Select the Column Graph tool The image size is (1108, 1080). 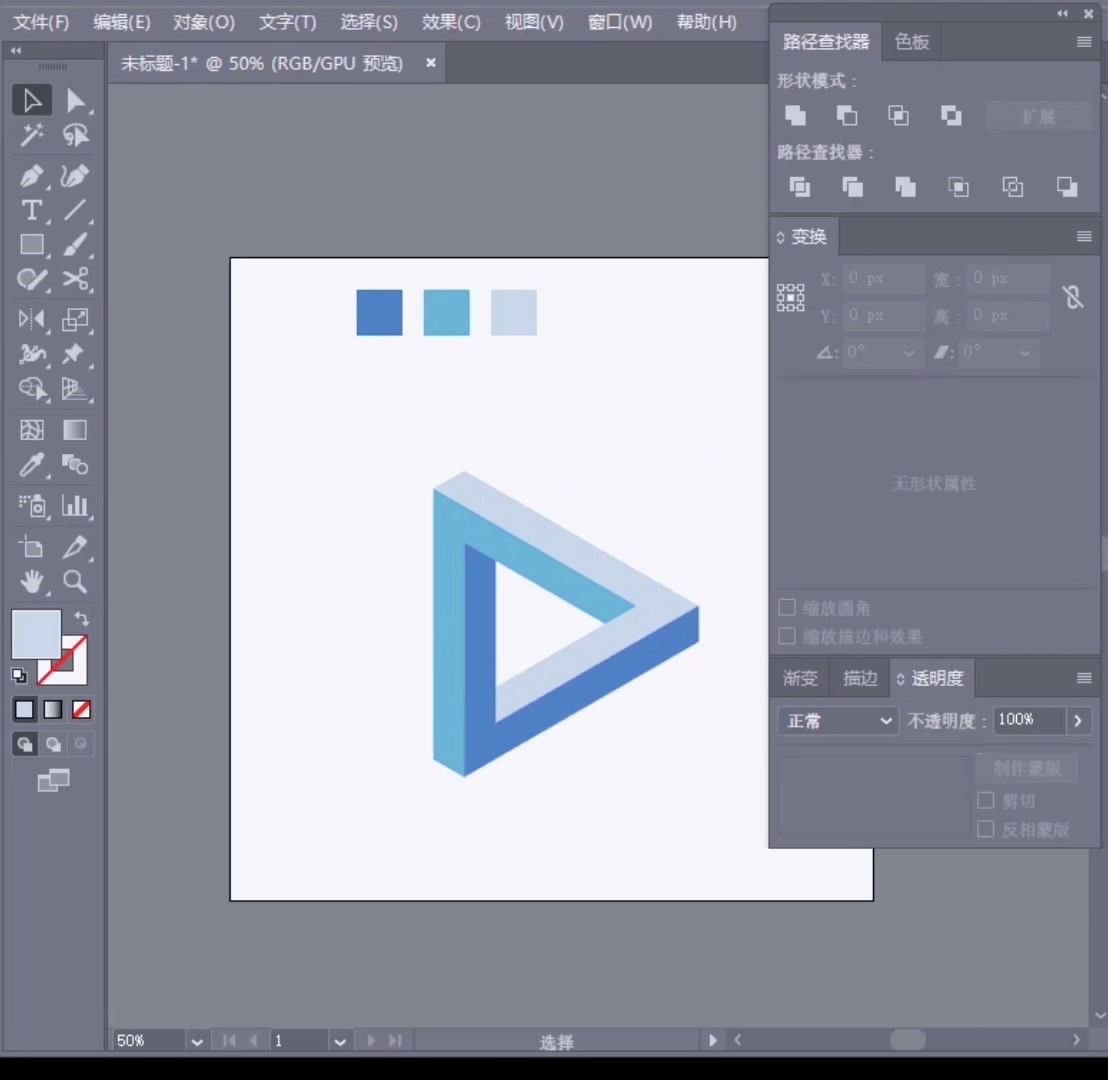click(x=75, y=505)
